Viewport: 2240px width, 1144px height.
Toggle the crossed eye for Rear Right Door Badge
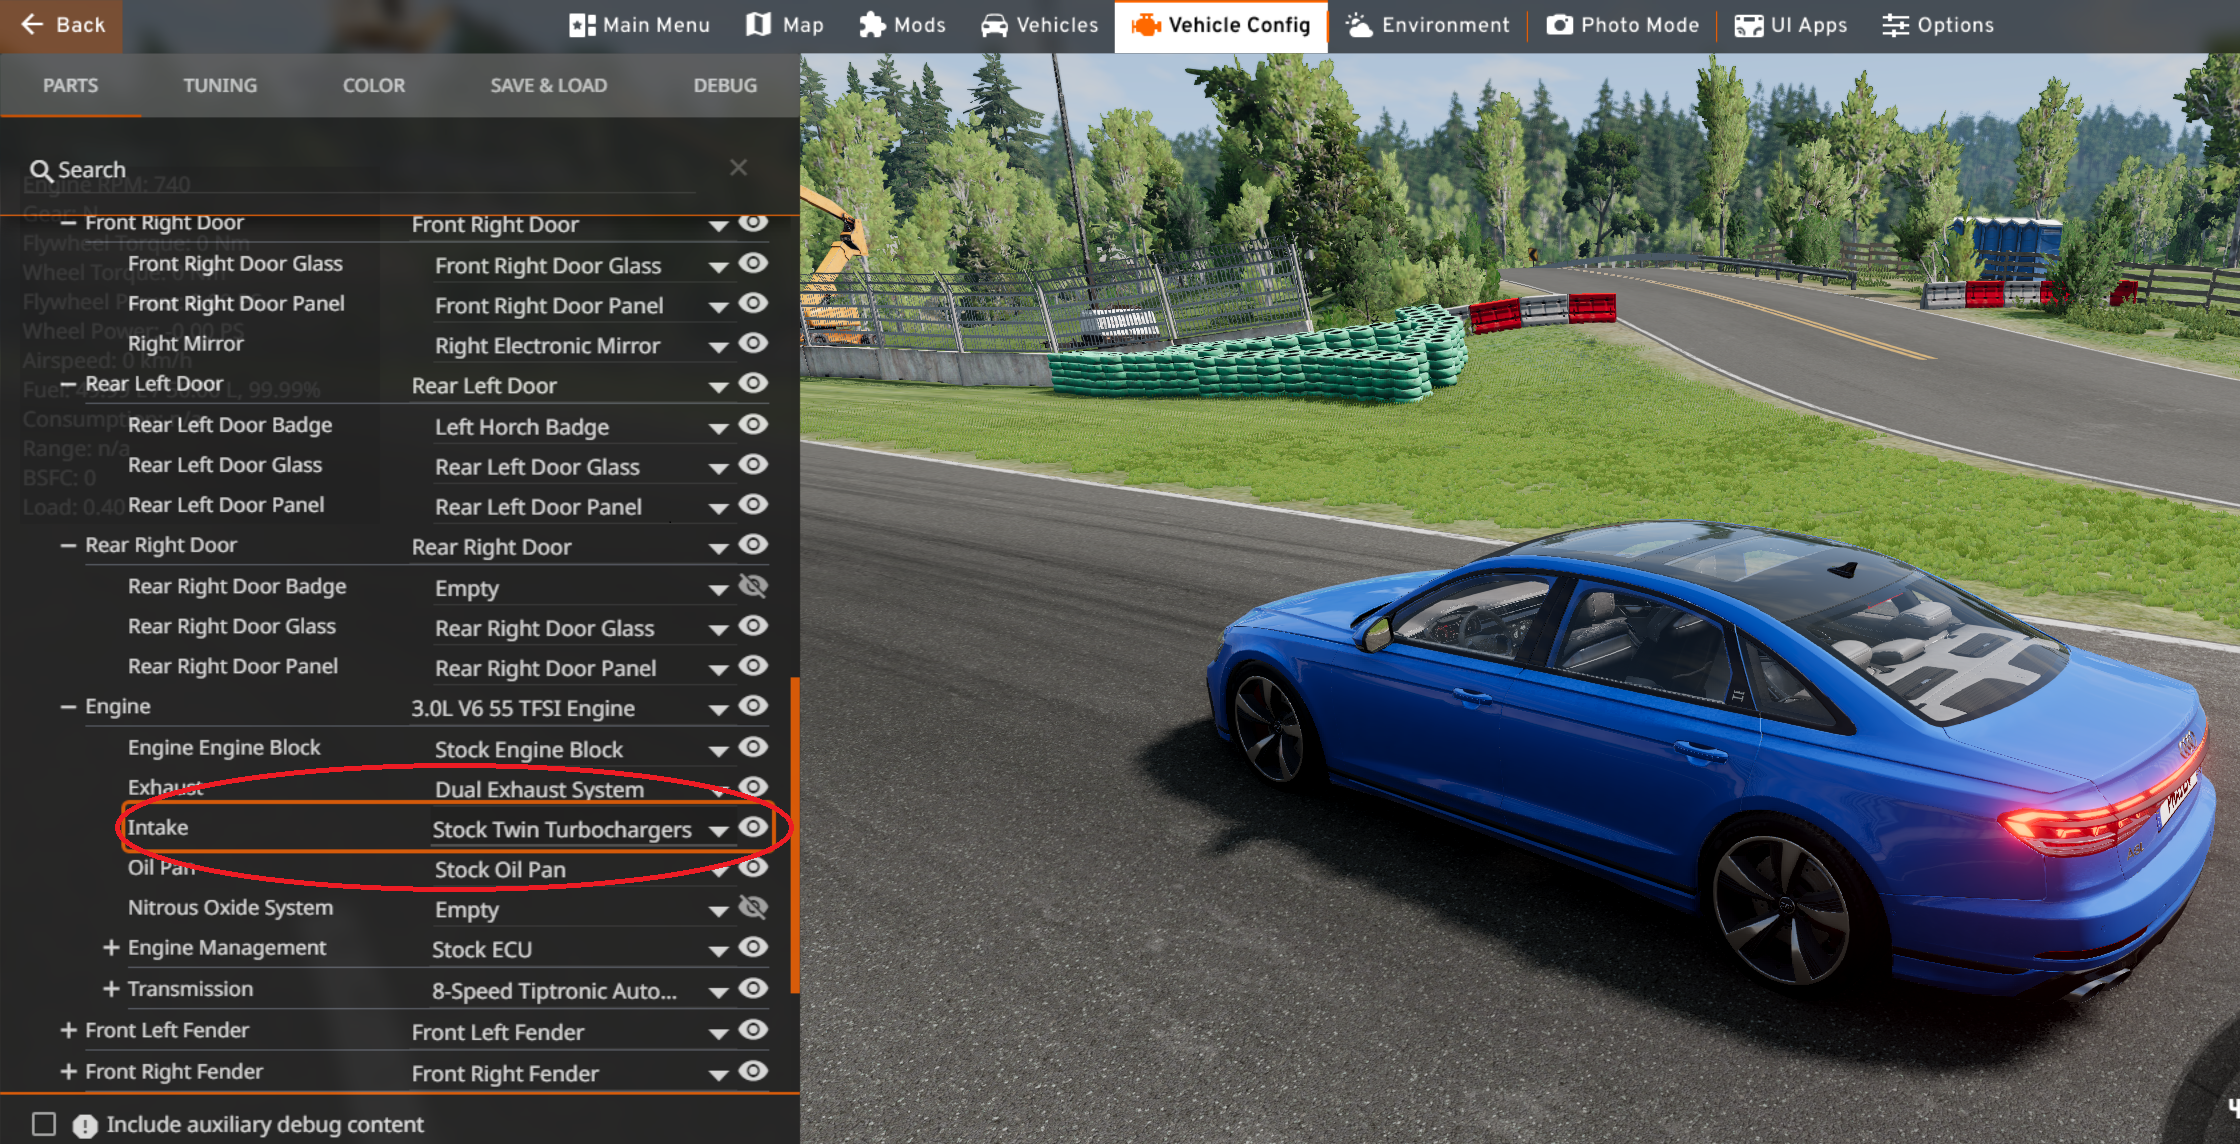pyautogui.click(x=753, y=586)
